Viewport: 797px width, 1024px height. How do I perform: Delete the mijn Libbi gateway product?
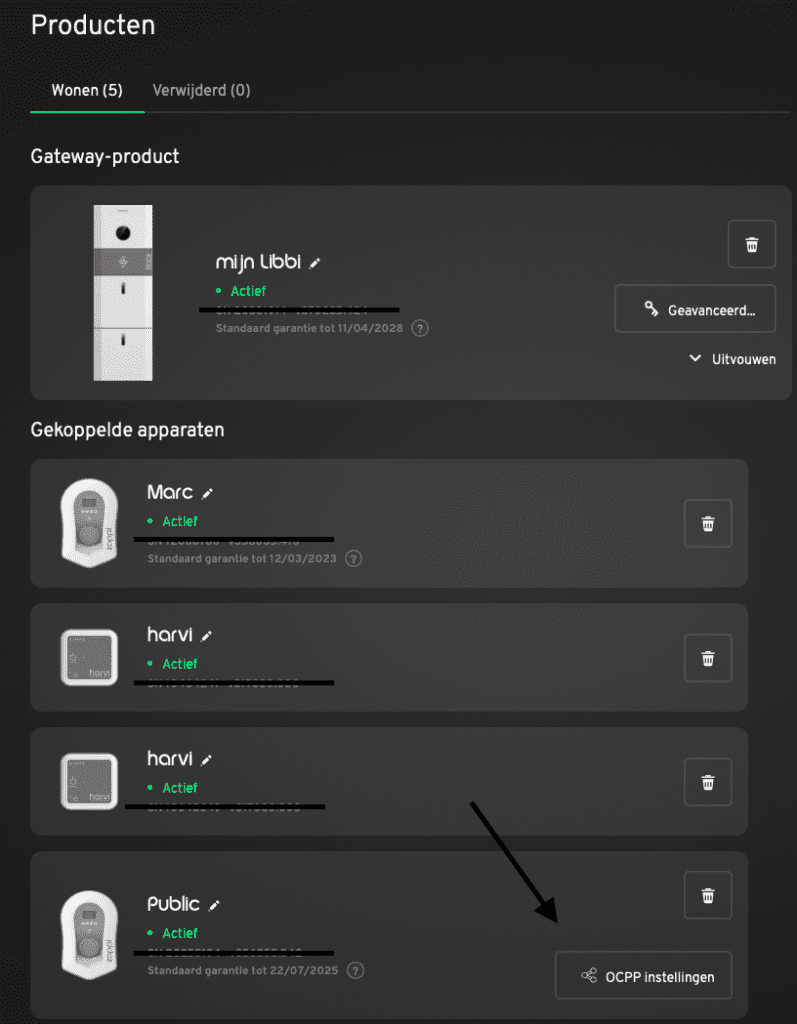coord(752,244)
